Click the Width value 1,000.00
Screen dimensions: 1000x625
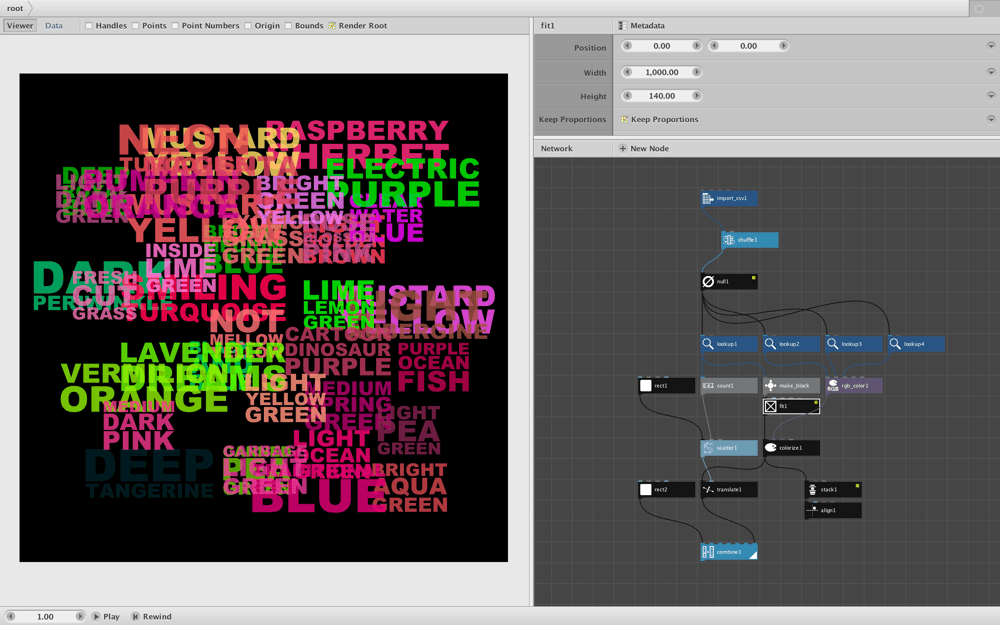662,72
